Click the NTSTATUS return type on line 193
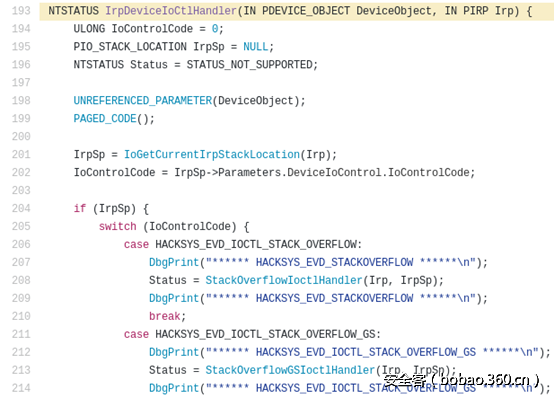This screenshot has height=398, width=554. point(73,11)
